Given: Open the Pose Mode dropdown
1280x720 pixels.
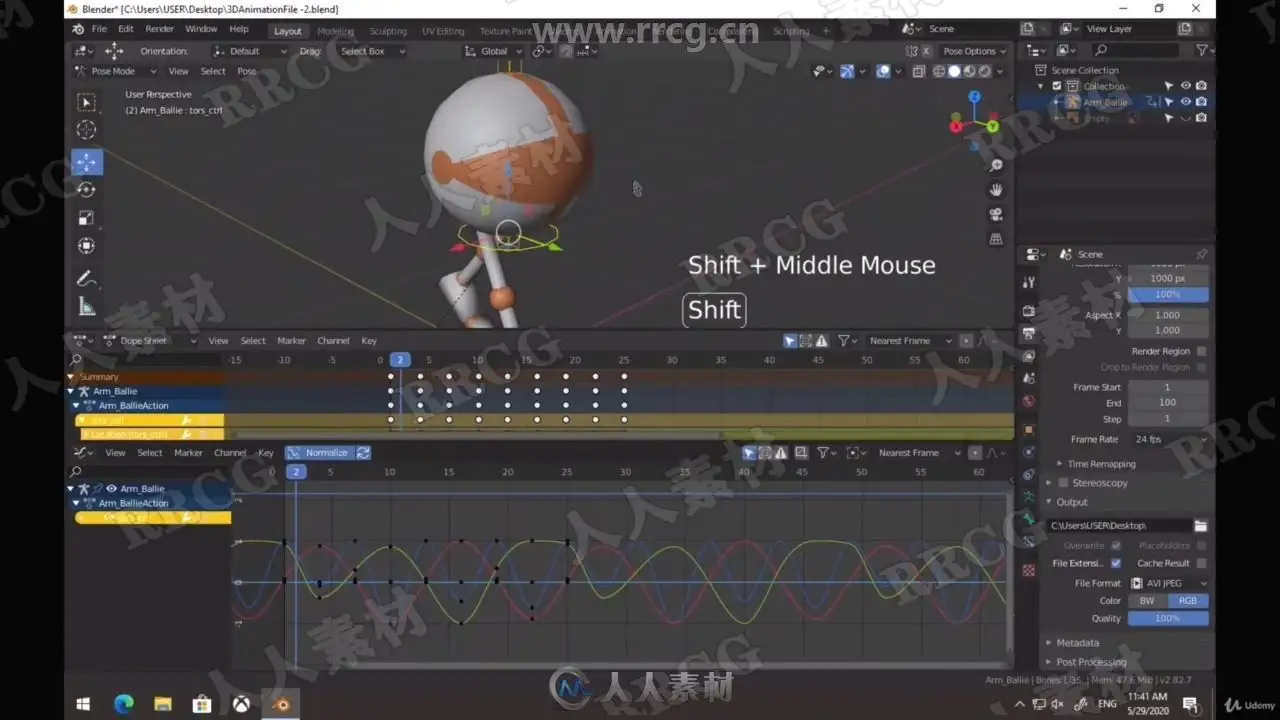Looking at the screenshot, I should (116, 71).
